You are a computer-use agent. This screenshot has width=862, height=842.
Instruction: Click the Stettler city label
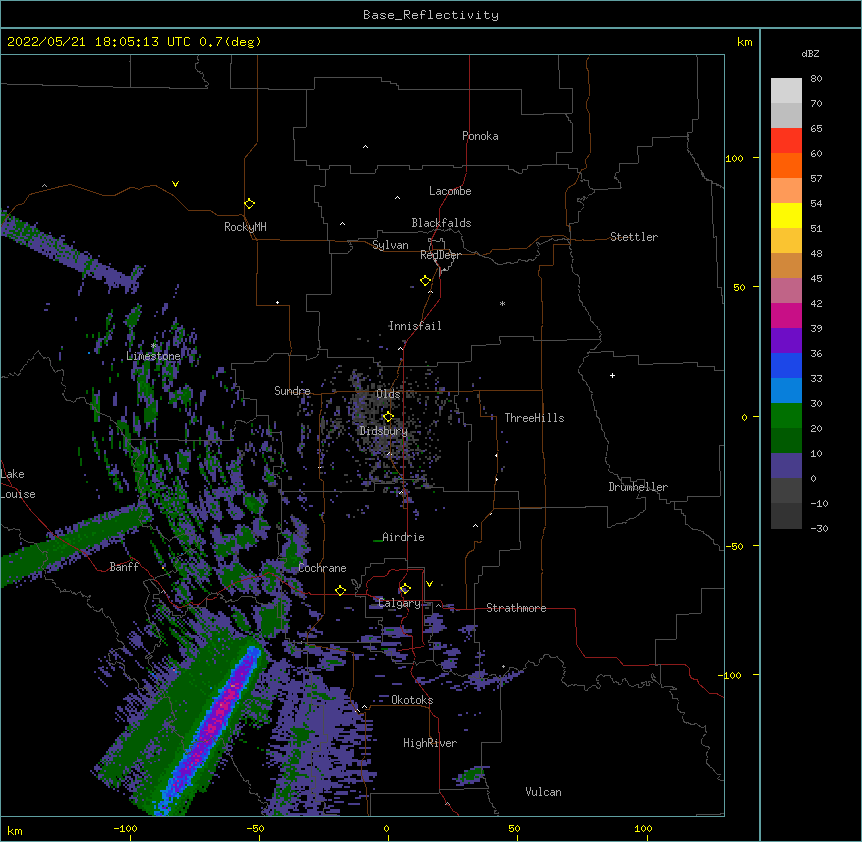(634, 237)
